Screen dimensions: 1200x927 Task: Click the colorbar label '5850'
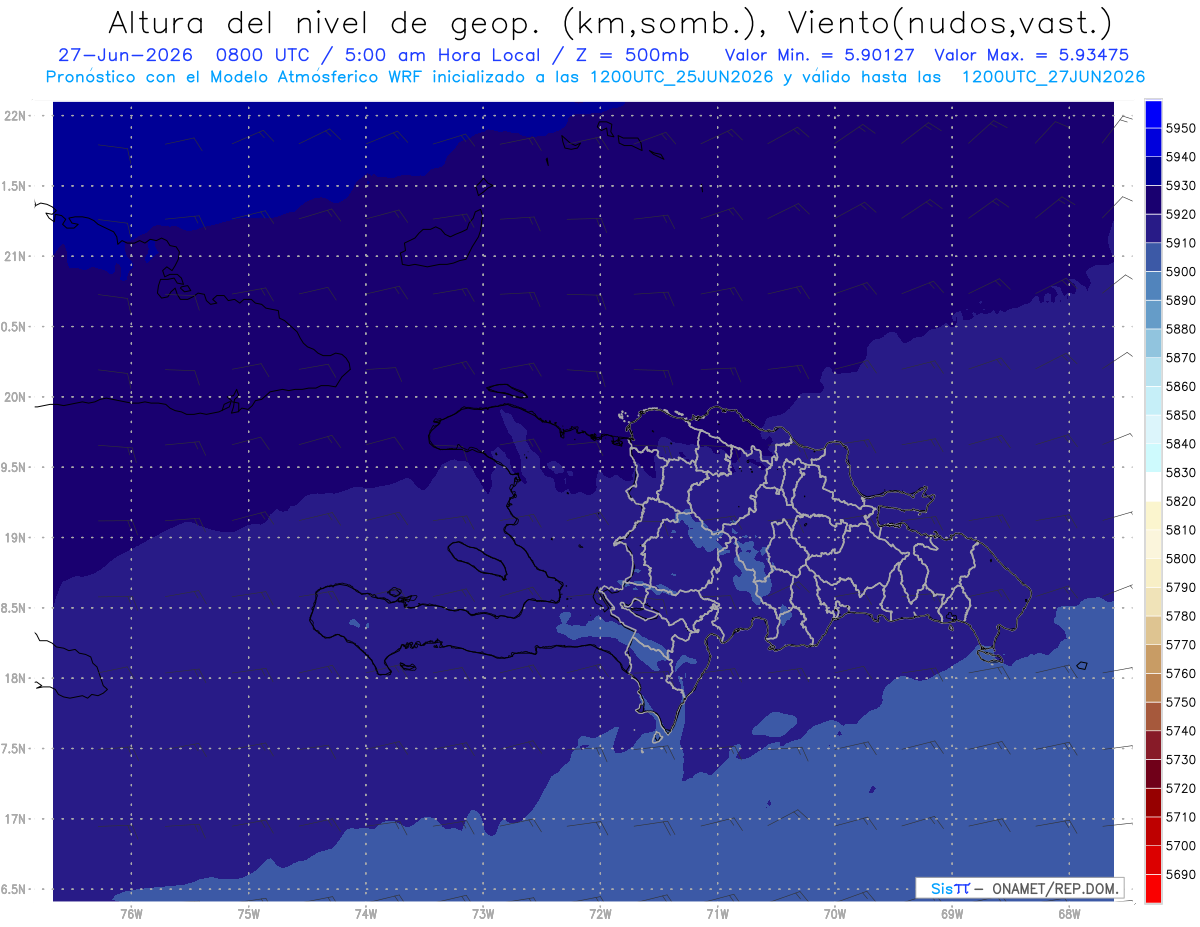click(x=1181, y=415)
